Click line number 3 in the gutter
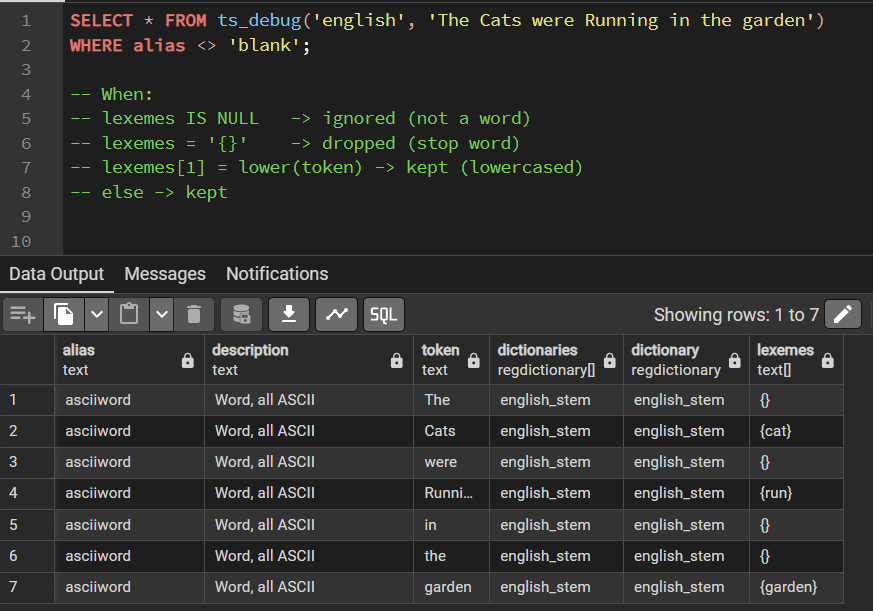Screen dimensions: 873x611 [26, 70]
